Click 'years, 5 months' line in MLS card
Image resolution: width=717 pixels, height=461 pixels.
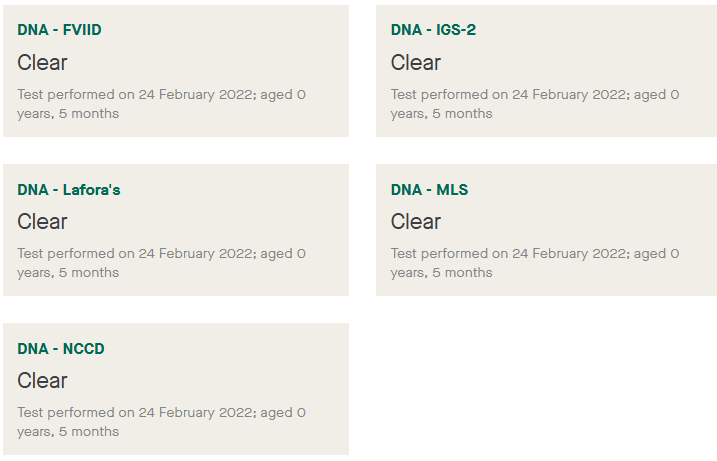tap(442, 273)
